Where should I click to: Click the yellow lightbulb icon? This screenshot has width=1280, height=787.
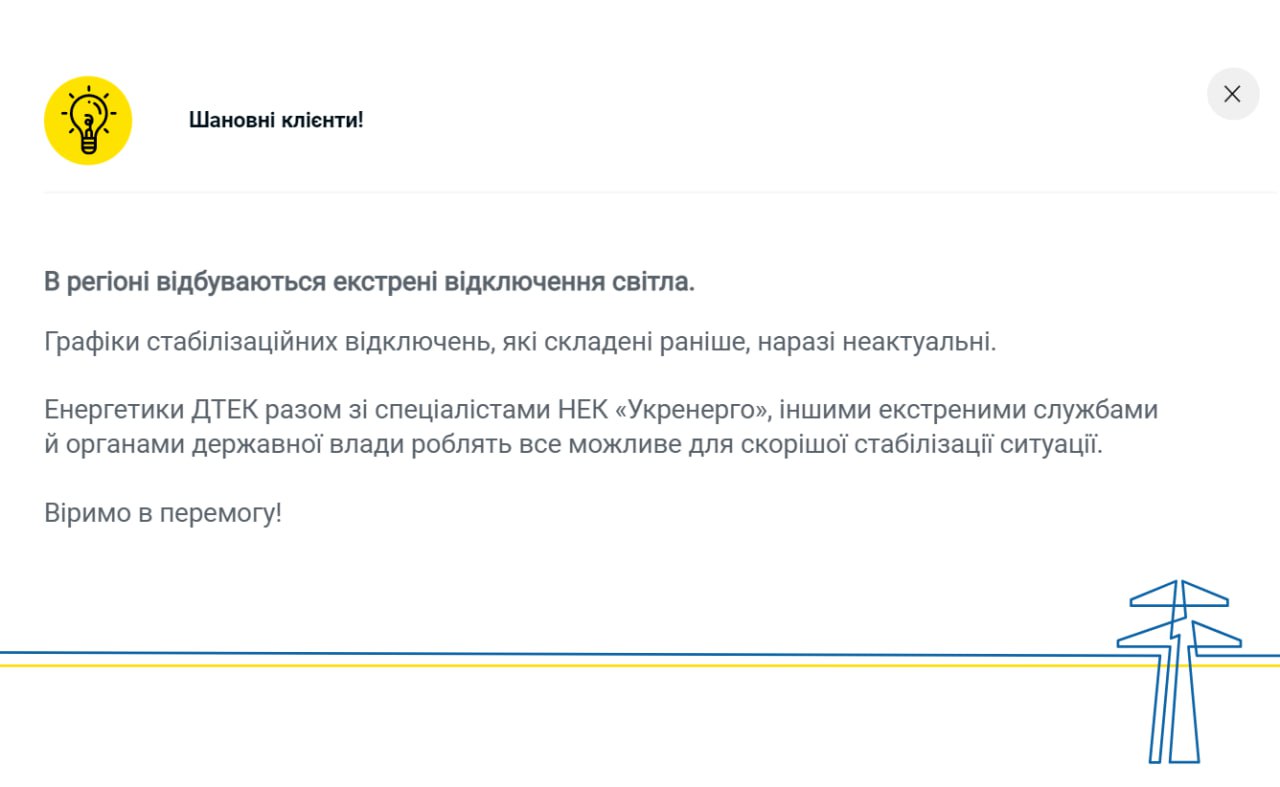pyautogui.click(x=88, y=120)
